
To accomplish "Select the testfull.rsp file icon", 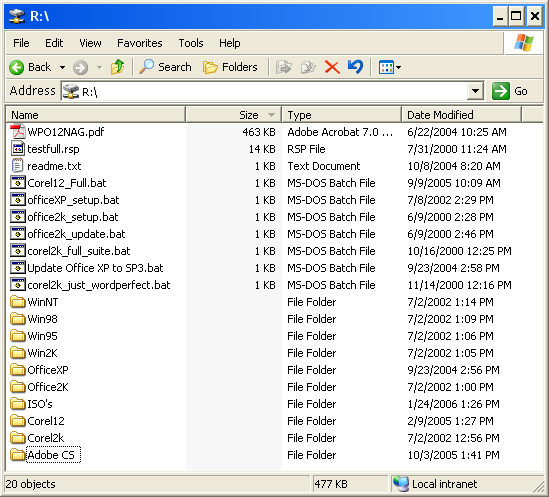I will click(18, 149).
